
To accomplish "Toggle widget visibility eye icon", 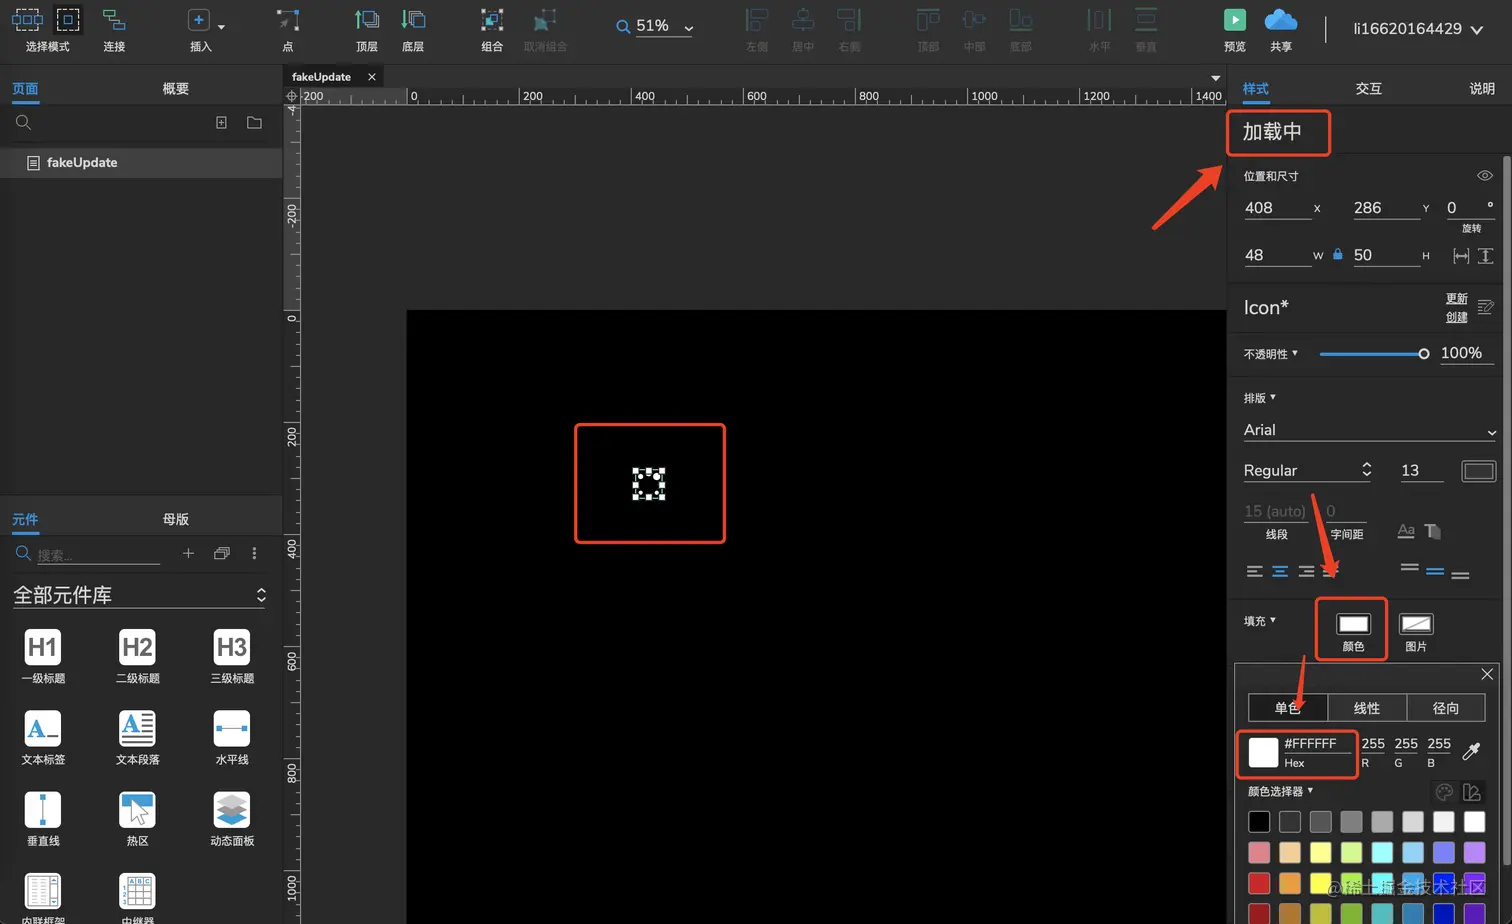I will pyautogui.click(x=1485, y=175).
